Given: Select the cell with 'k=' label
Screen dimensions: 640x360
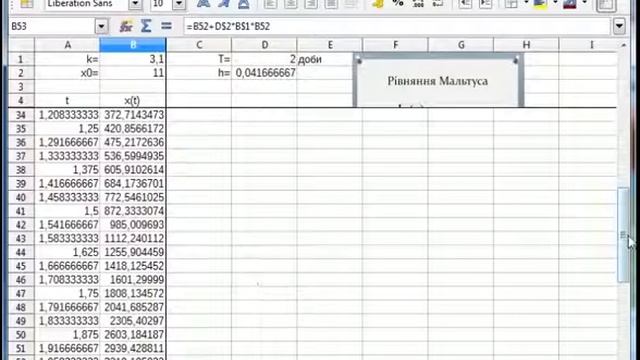Looking at the screenshot, I should 67,59.
